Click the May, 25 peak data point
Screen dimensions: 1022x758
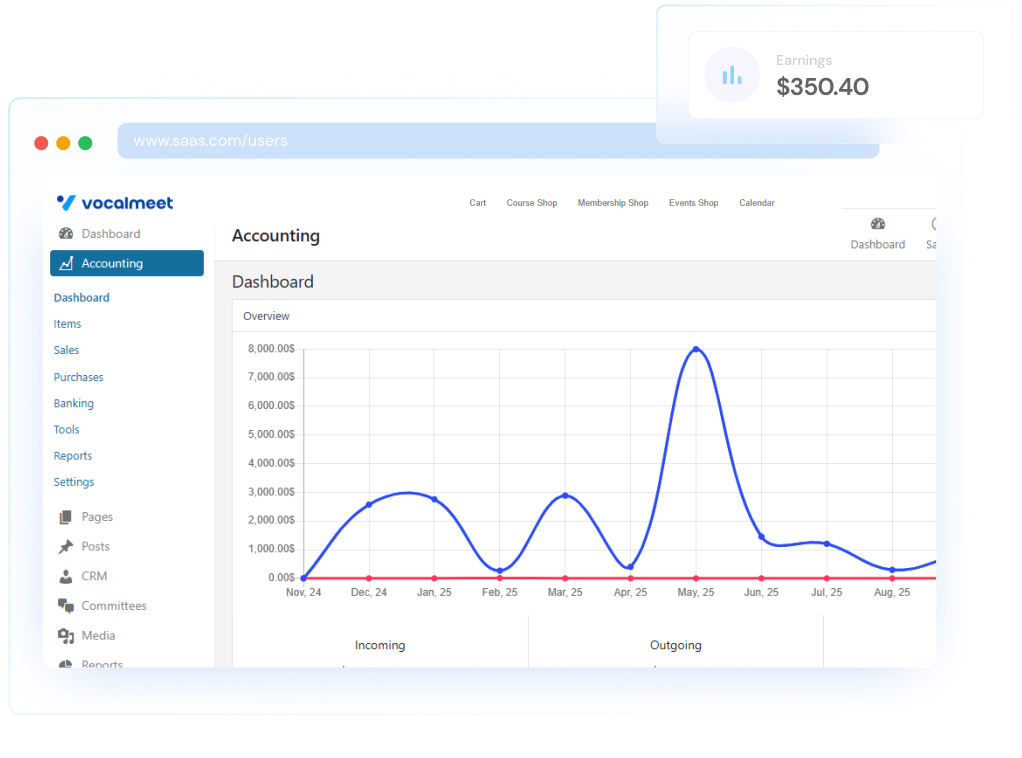[x=696, y=350]
